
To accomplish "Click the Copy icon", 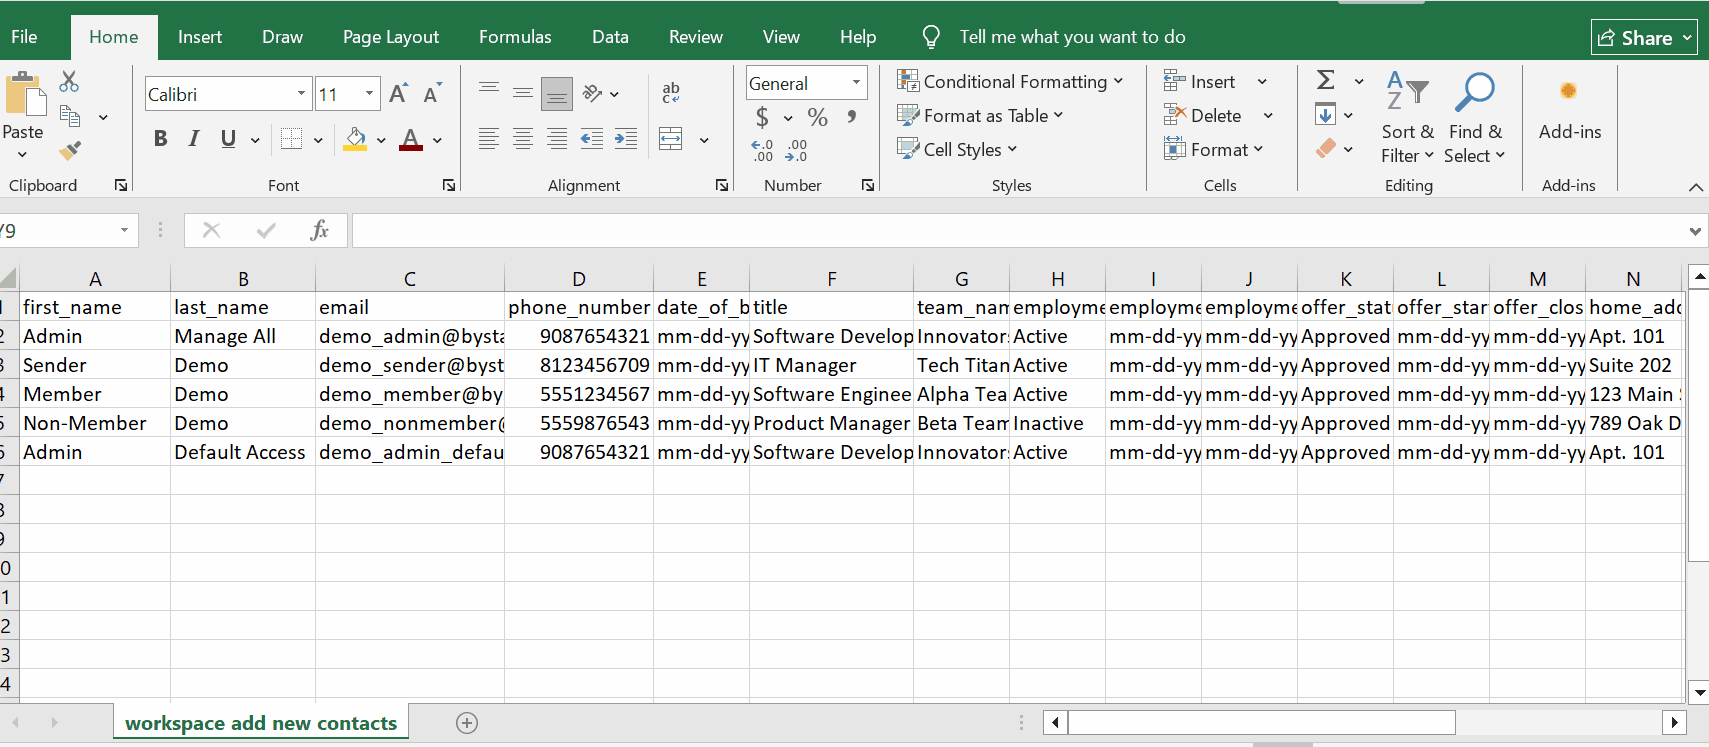I will (70, 116).
